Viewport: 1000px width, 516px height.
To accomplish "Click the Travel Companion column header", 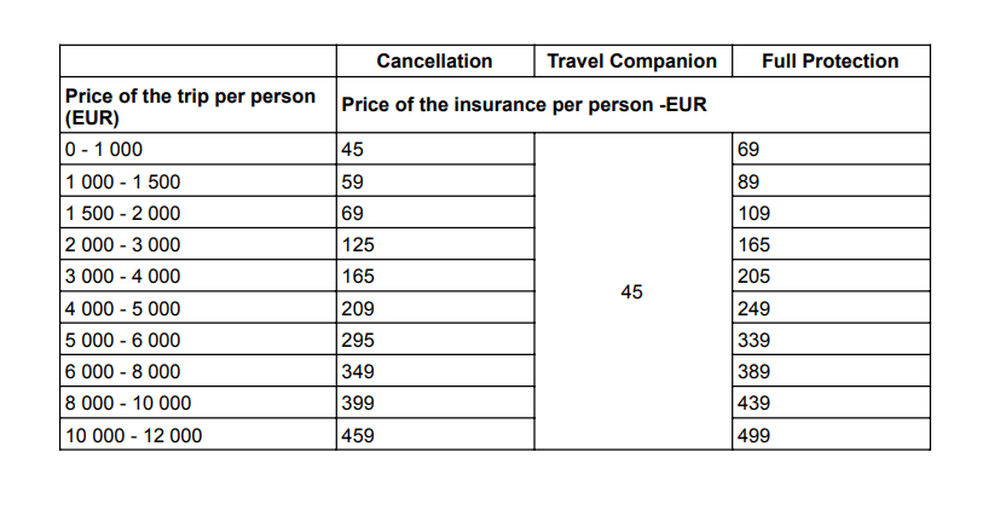I will pos(632,61).
